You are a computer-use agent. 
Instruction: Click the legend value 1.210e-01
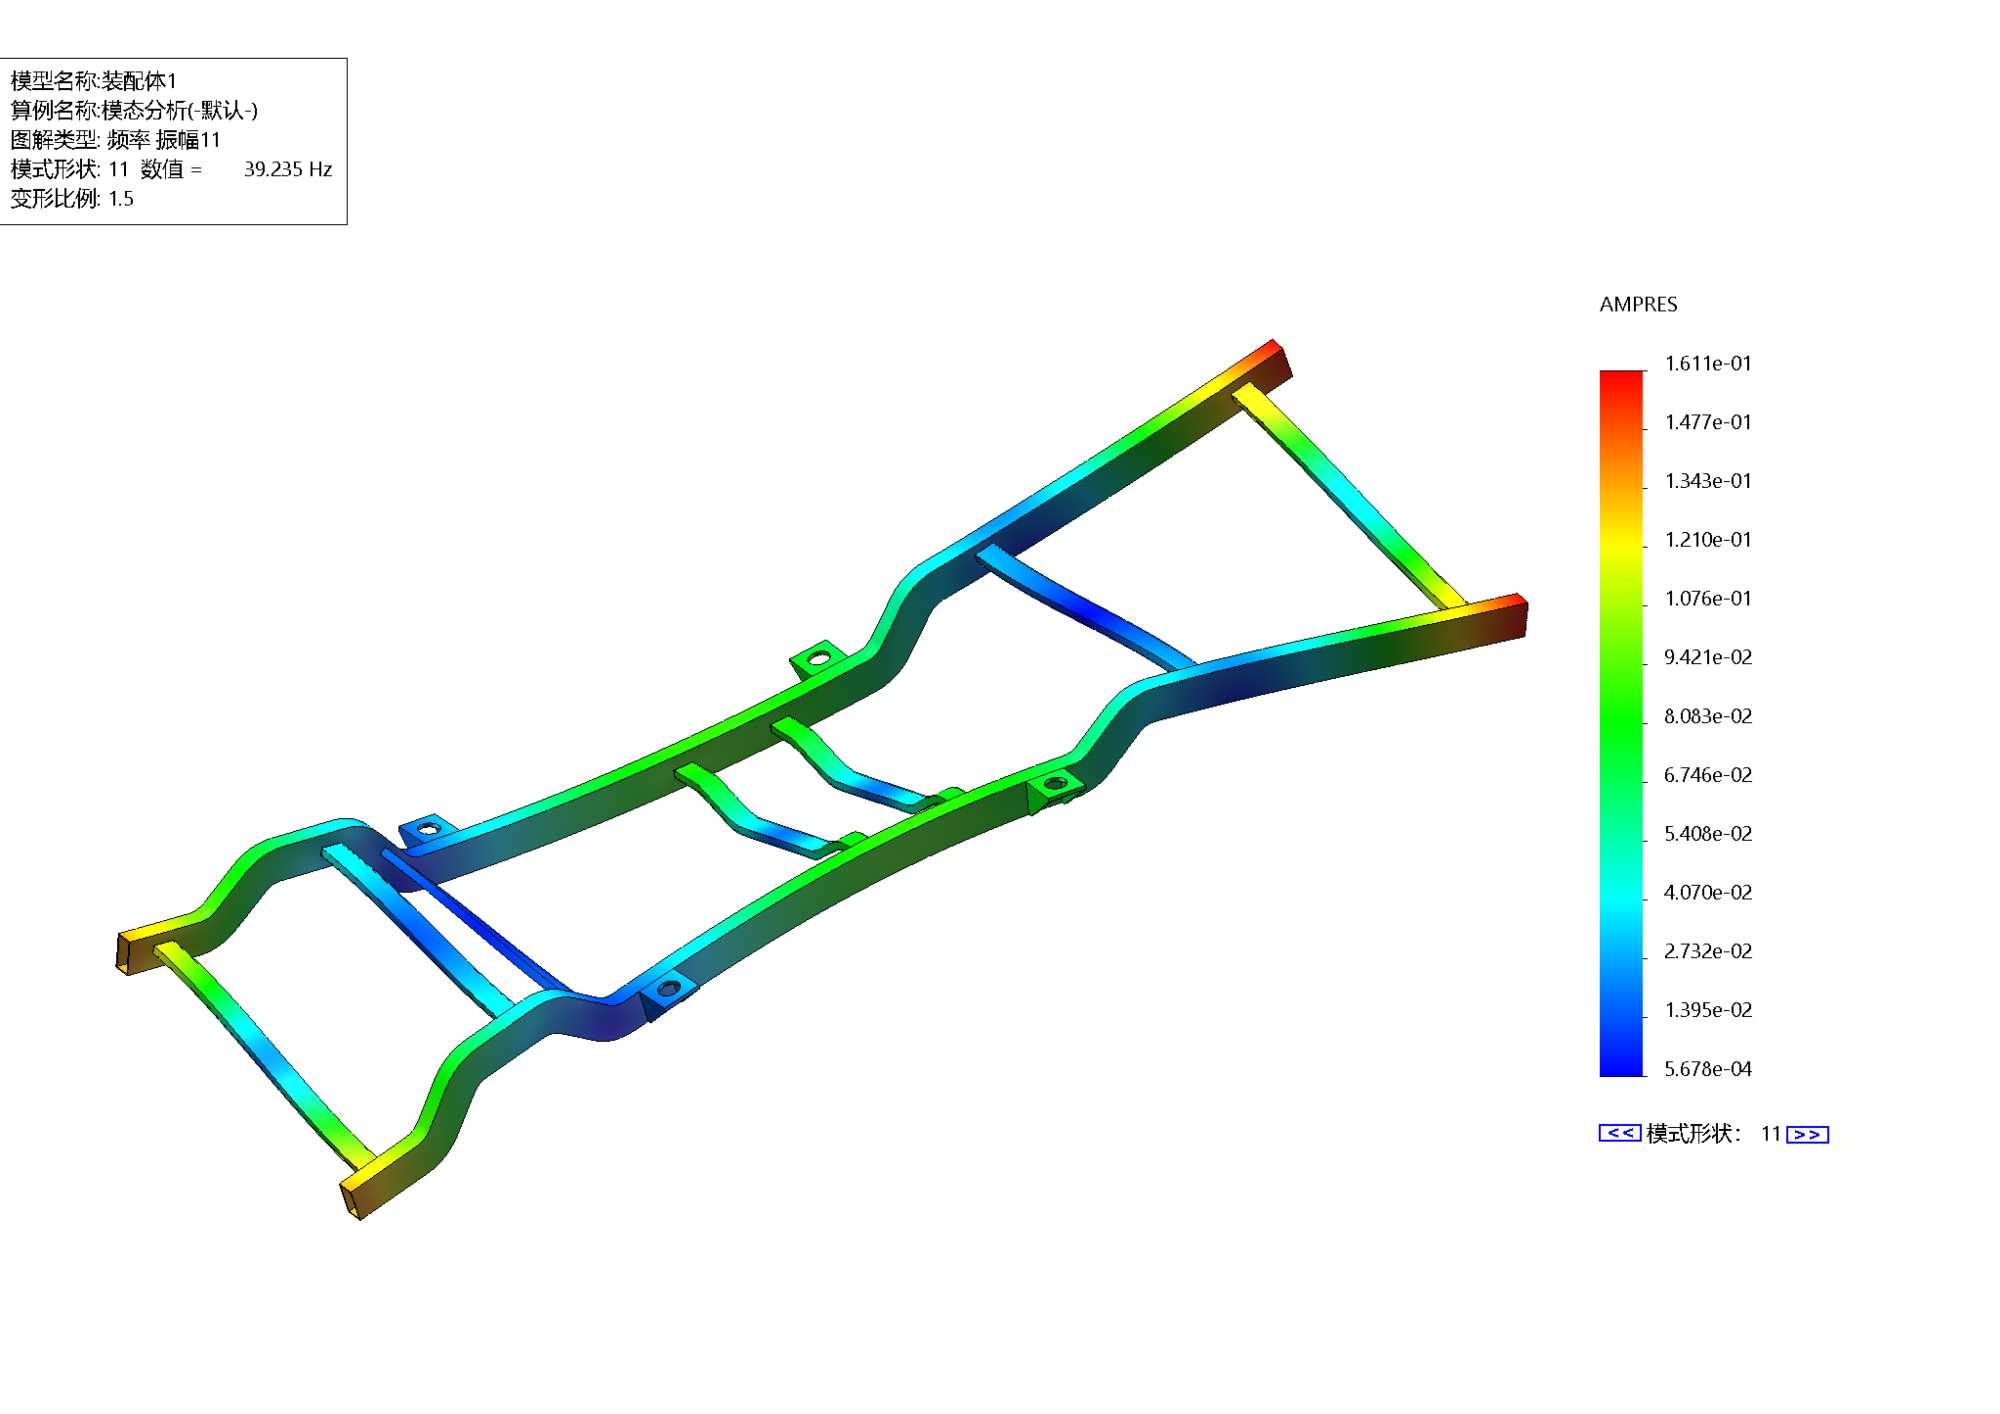pyautogui.click(x=1707, y=540)
